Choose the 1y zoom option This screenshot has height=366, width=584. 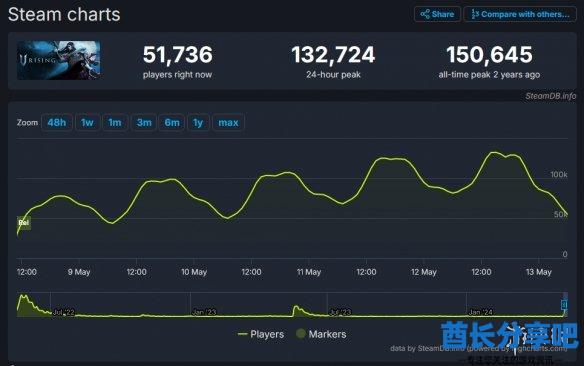click(x=198, y=122)
